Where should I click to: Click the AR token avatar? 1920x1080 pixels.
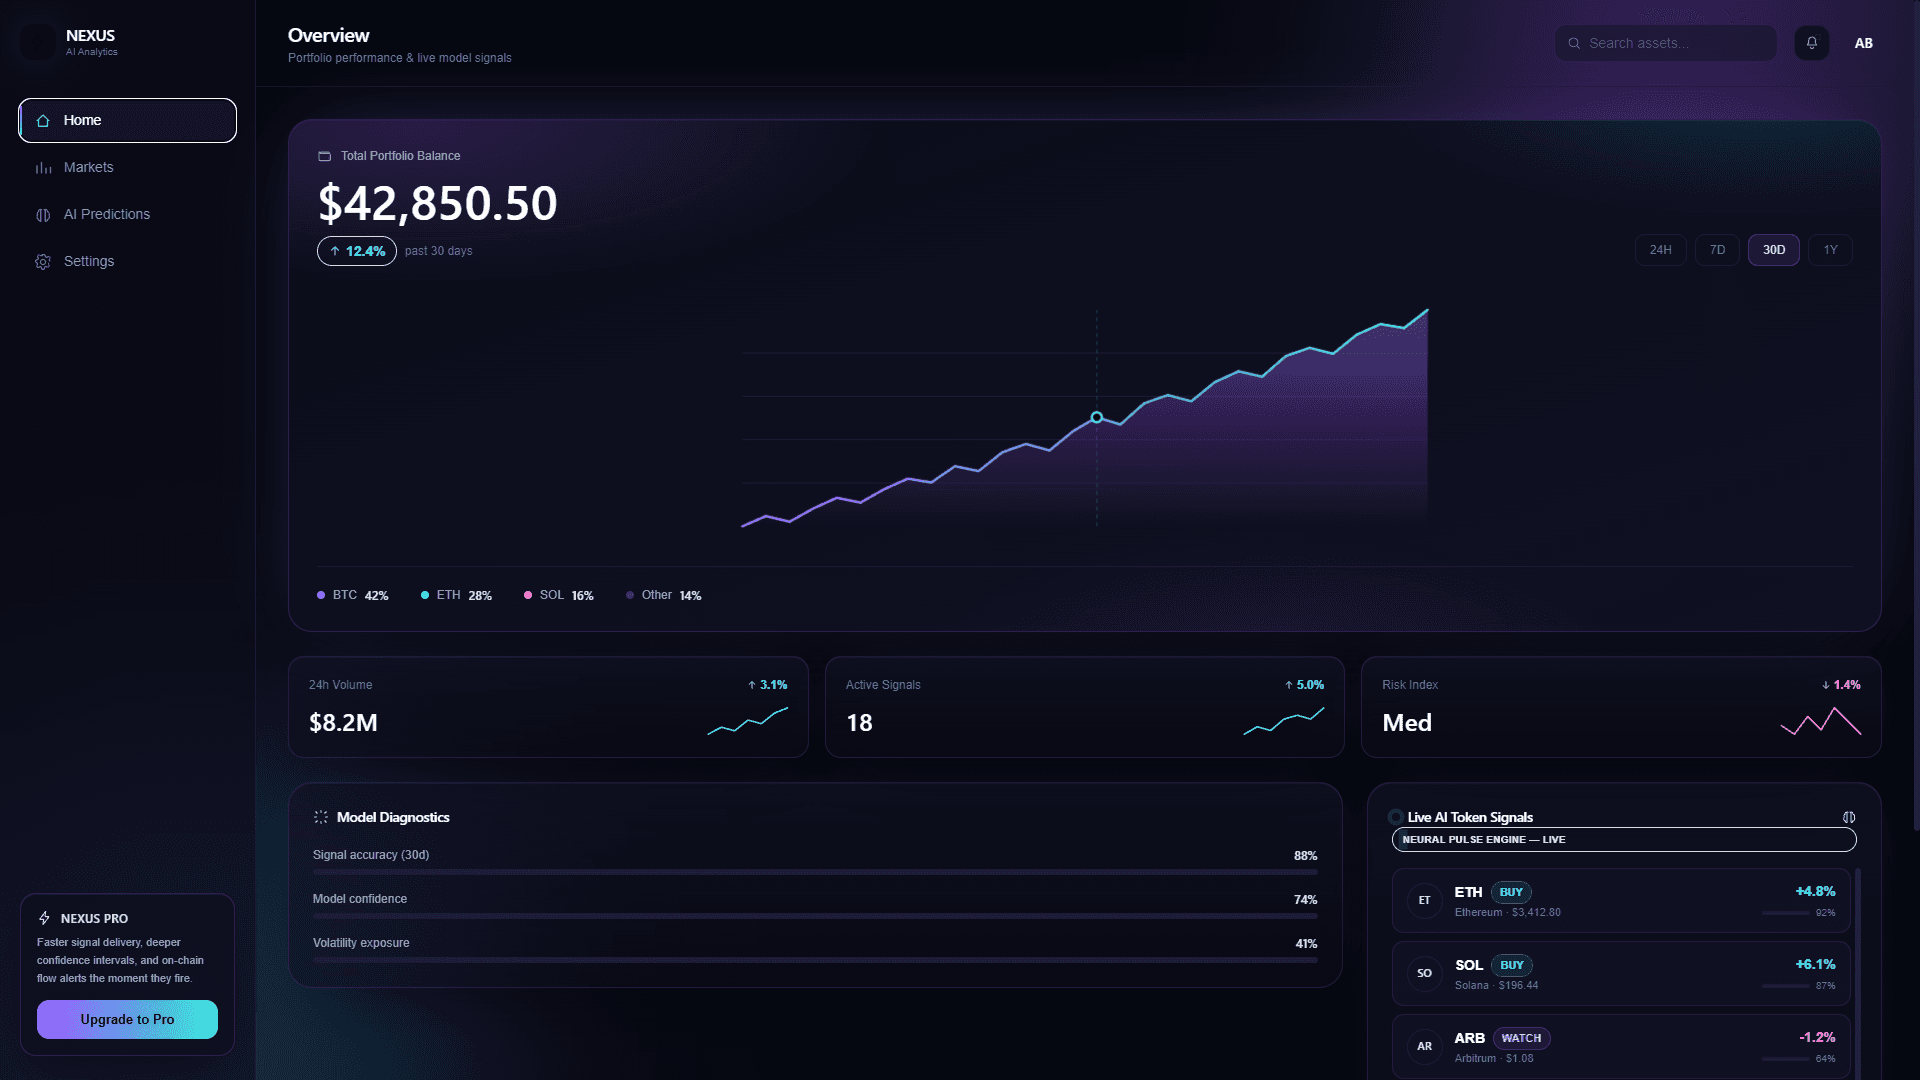click(1424, 1046)
